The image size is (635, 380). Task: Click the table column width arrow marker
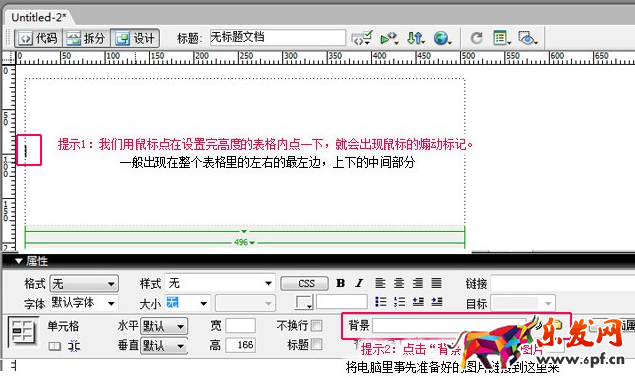coord(244,231)
